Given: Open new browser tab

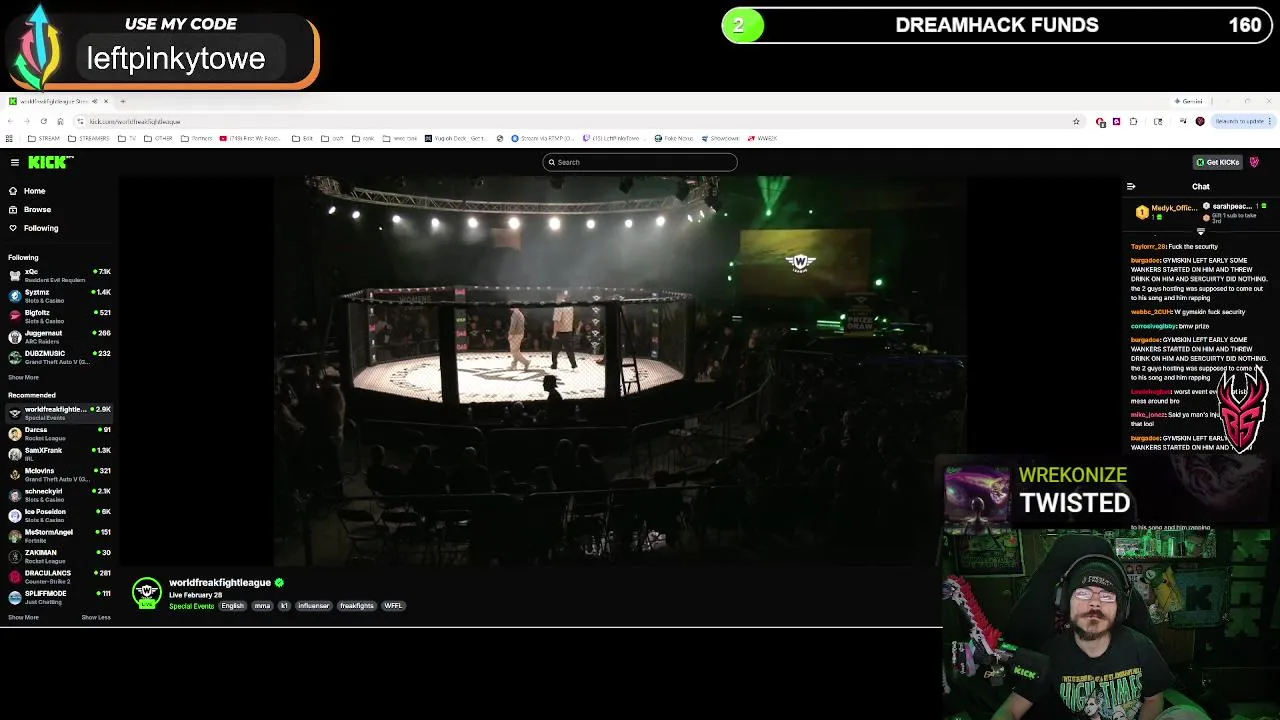Looking at the screenshot, I should coord(123,101).
